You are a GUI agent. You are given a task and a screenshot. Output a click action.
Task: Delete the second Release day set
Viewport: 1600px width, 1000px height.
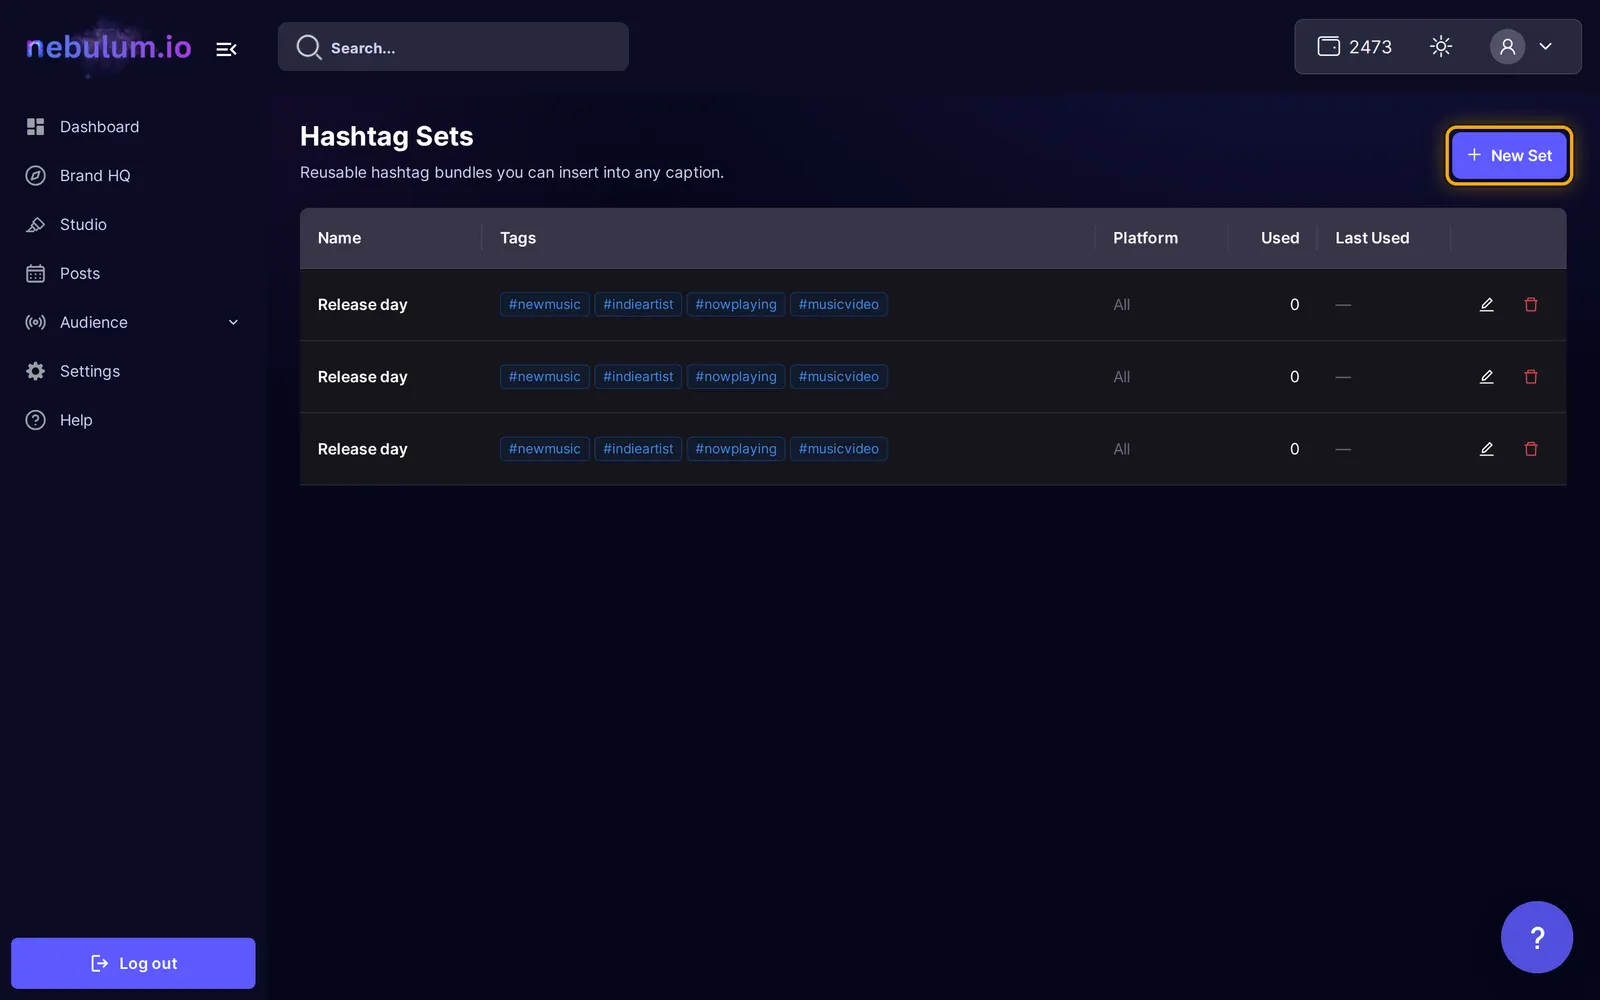1531,377
